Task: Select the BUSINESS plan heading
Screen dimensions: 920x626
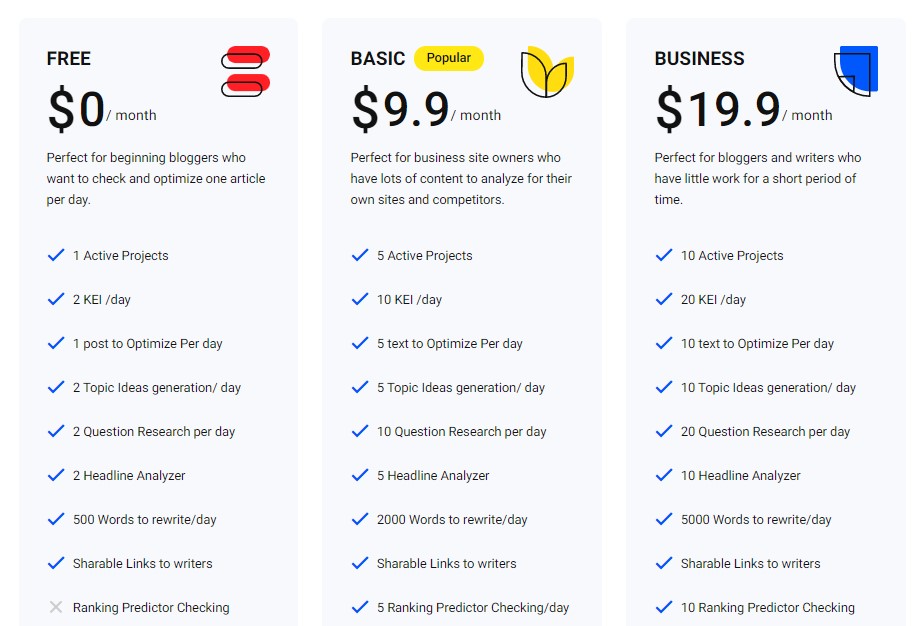Action: [x=699, y=59]
